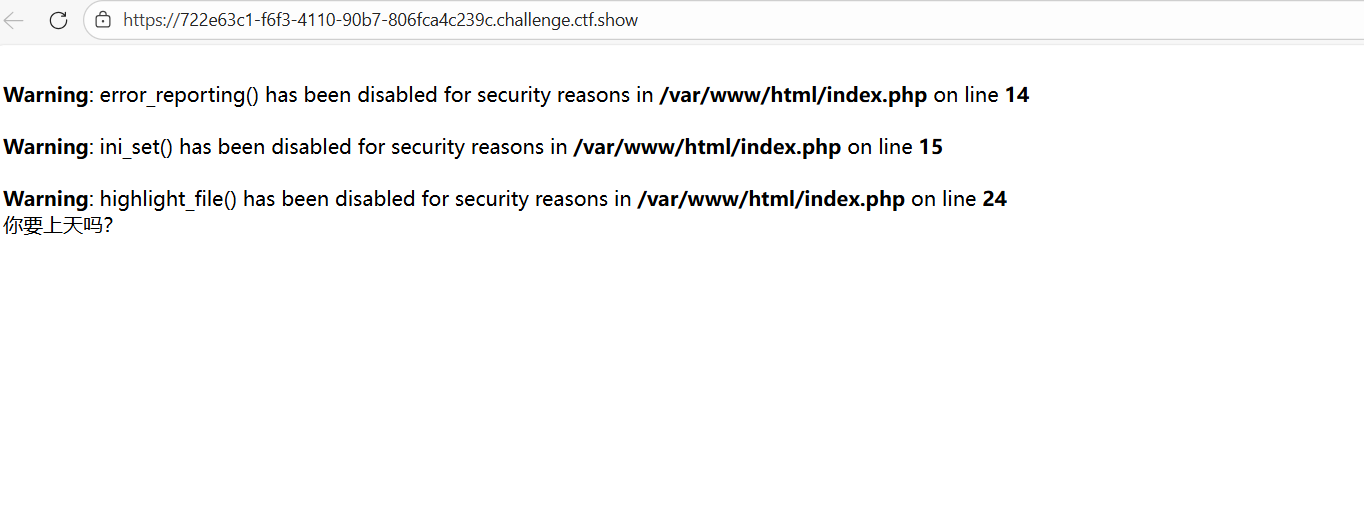Reload the page with the refresh icon

[58, 20]
